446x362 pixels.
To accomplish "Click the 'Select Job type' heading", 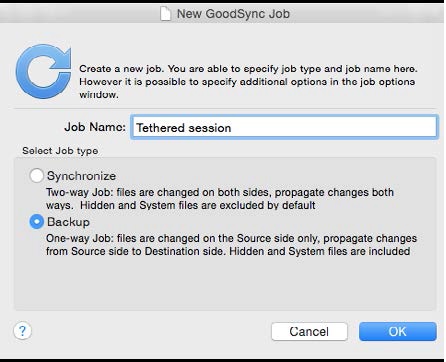I will click(60, 151).
